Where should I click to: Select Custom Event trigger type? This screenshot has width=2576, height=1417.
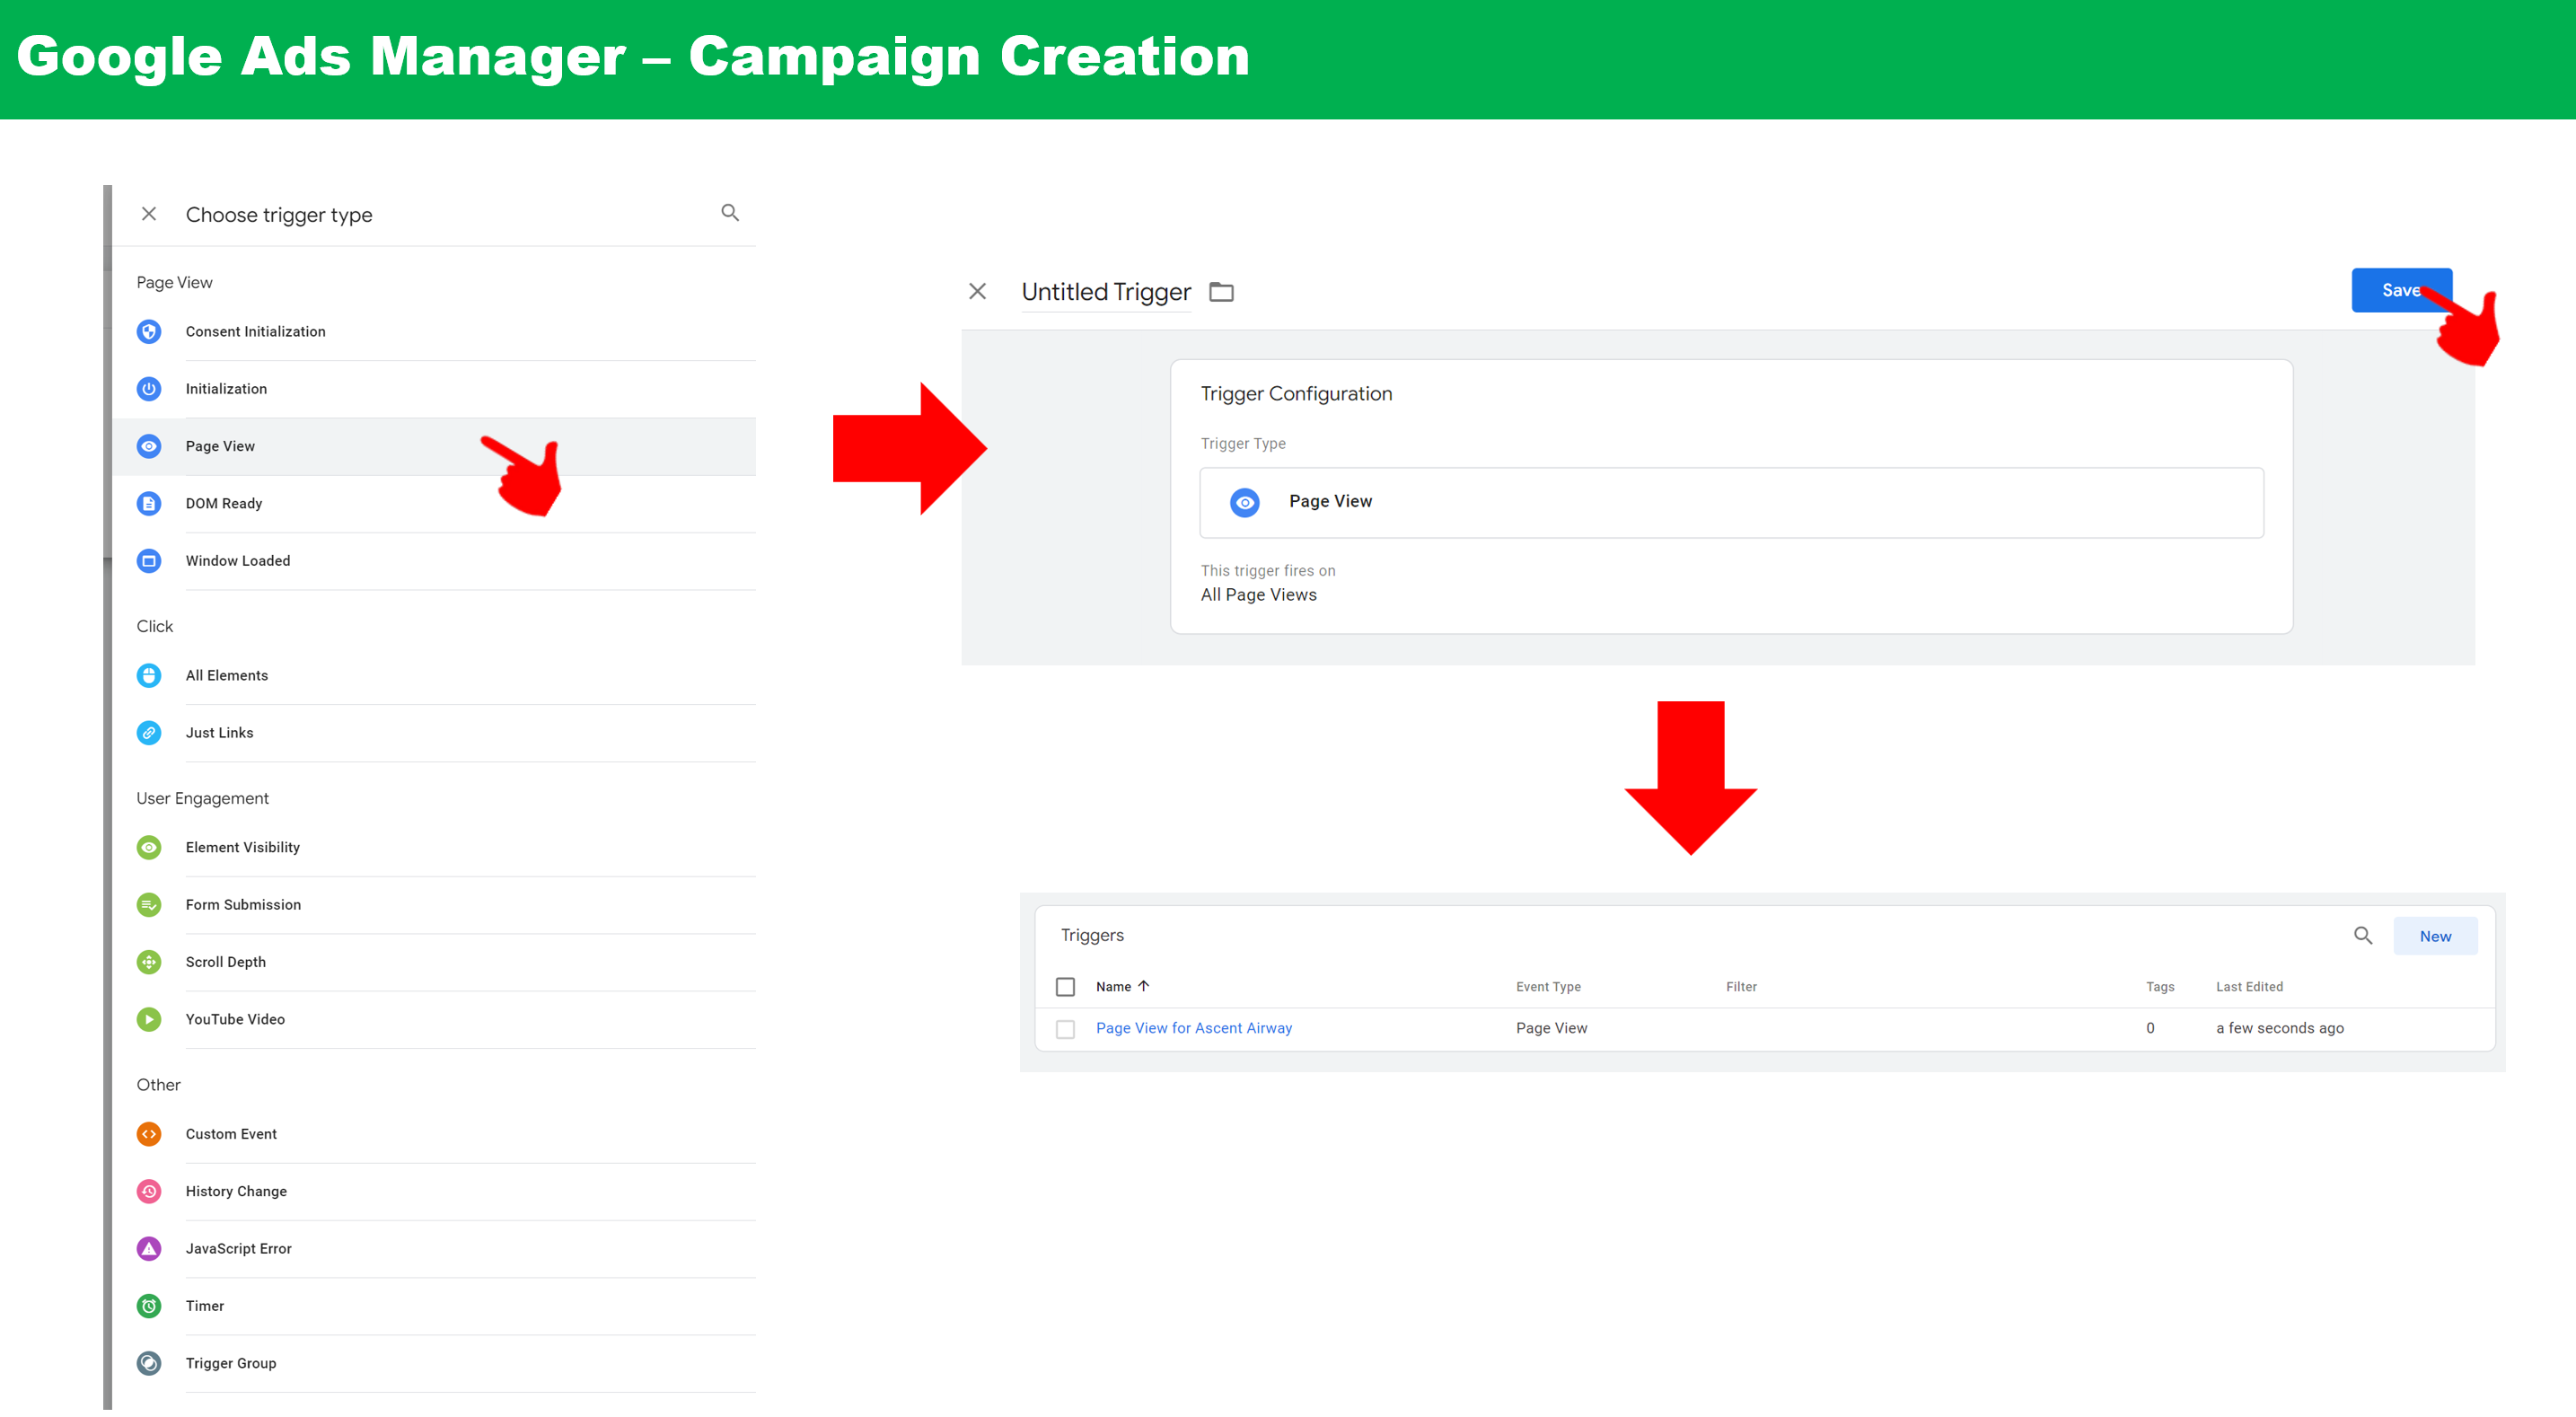coord(231,1134)
